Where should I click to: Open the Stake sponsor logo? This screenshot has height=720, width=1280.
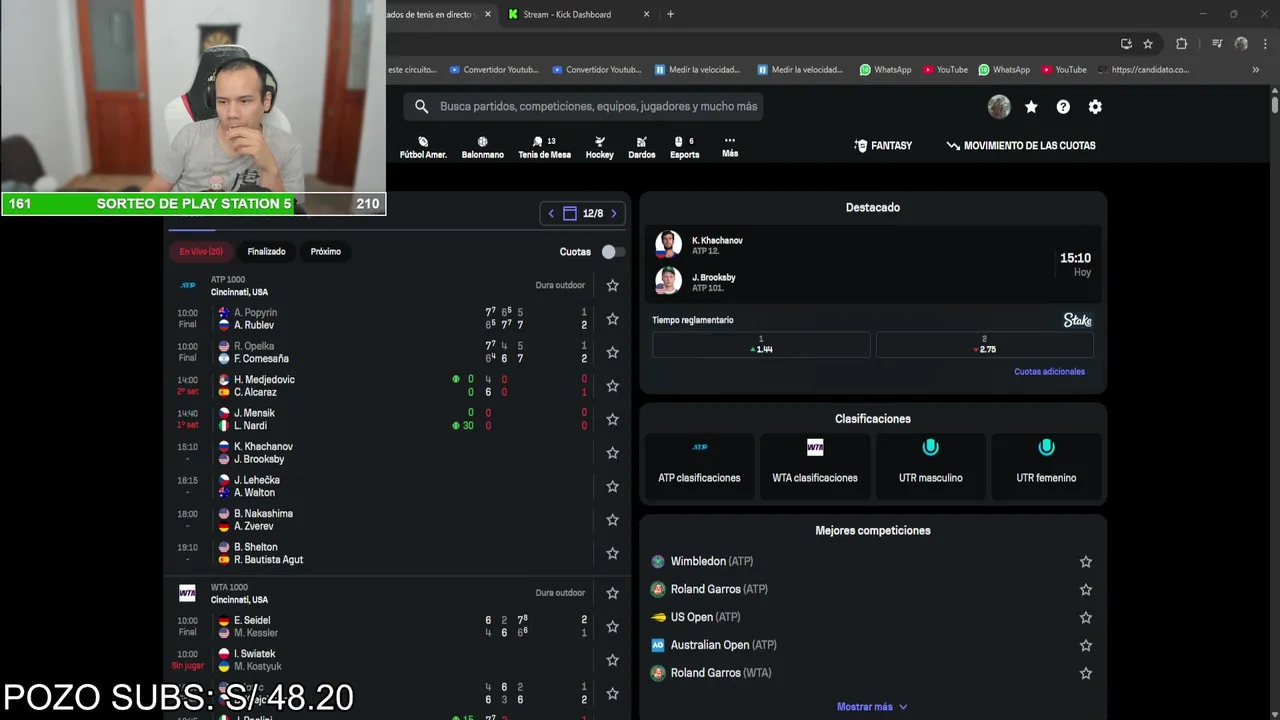click(1077, 320)
